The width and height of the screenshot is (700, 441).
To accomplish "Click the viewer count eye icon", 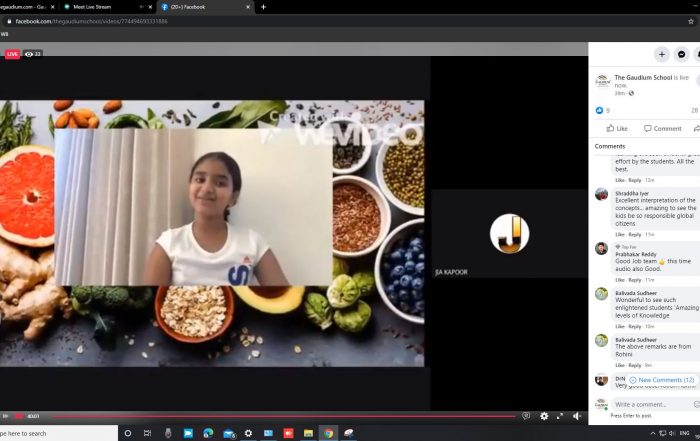I will coord(29,54).
